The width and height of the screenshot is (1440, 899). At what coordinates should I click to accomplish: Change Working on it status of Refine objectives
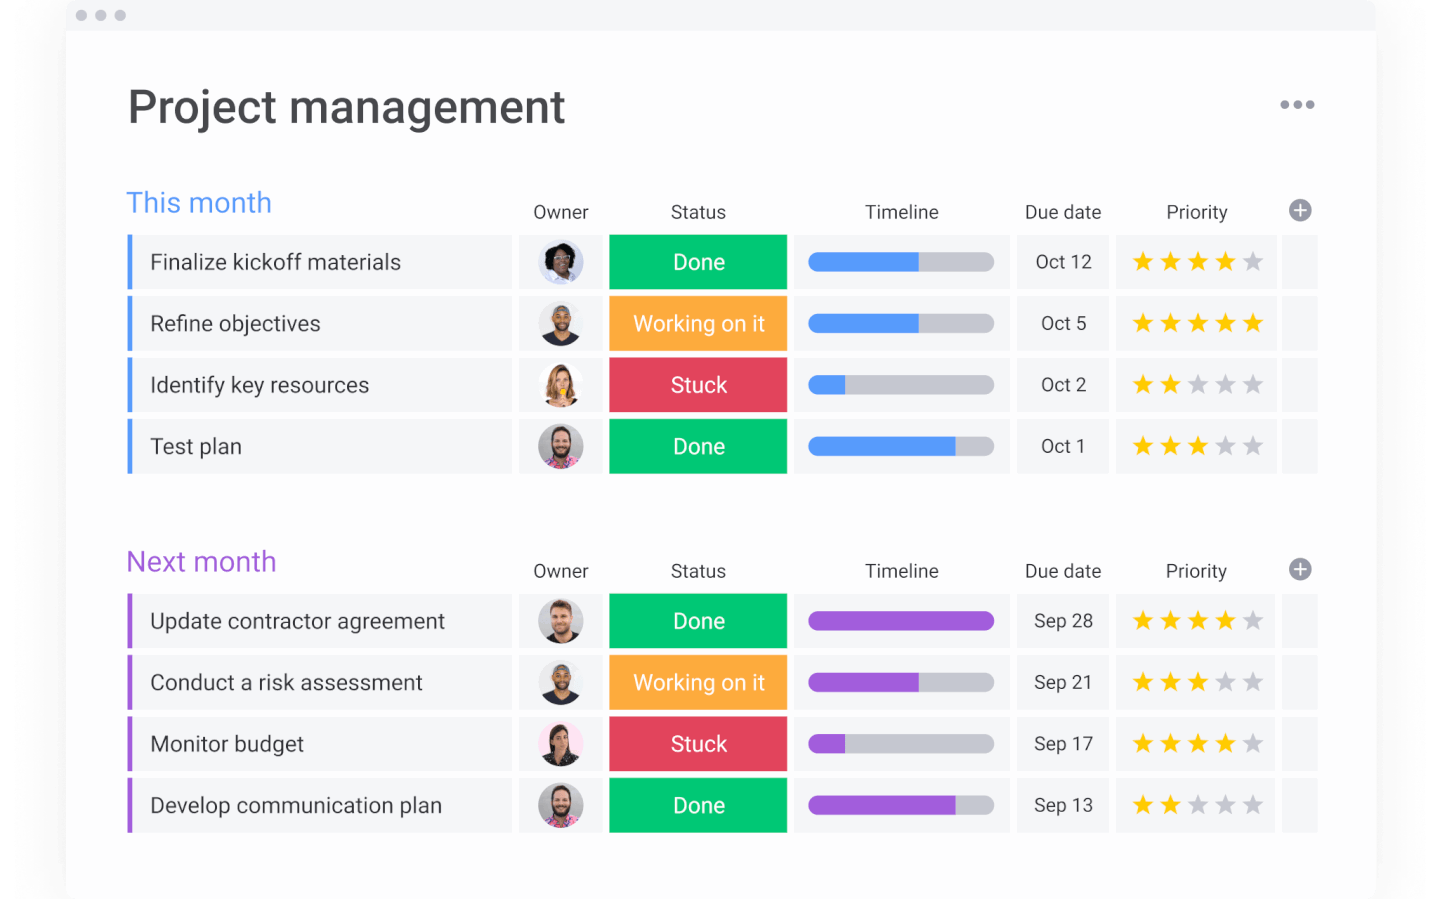click(x=698, y=324)
